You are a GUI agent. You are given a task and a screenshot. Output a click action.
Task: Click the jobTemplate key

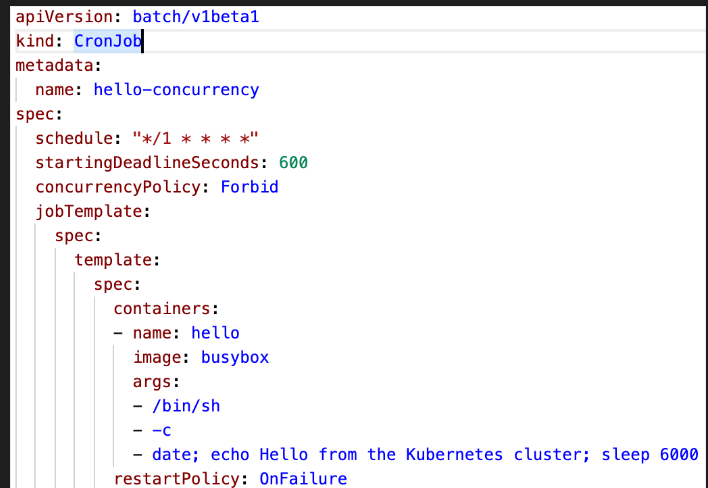88,211
